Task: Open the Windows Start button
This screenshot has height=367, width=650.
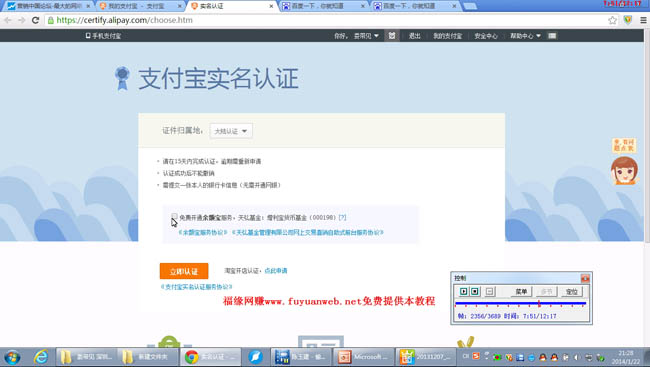Action: [x=12, y=357]
